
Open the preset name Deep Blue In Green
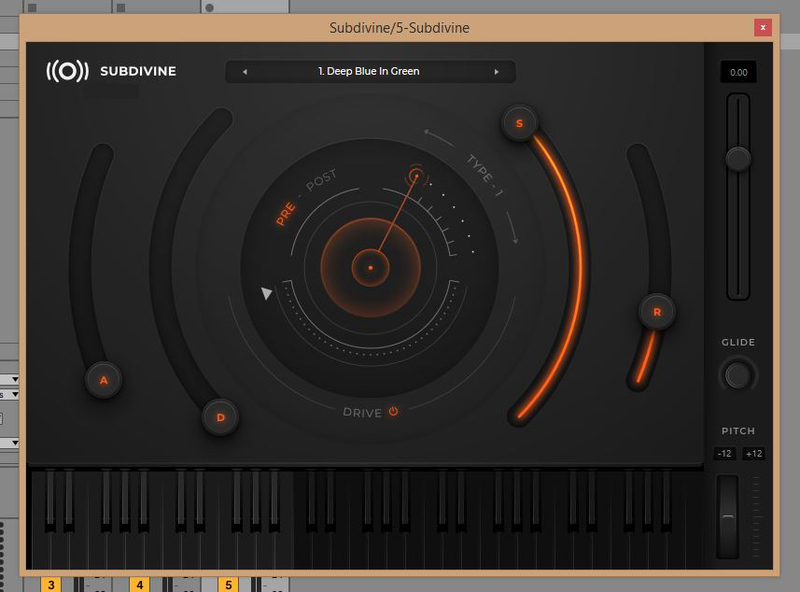pyautogui.click(x=368, y=71)
